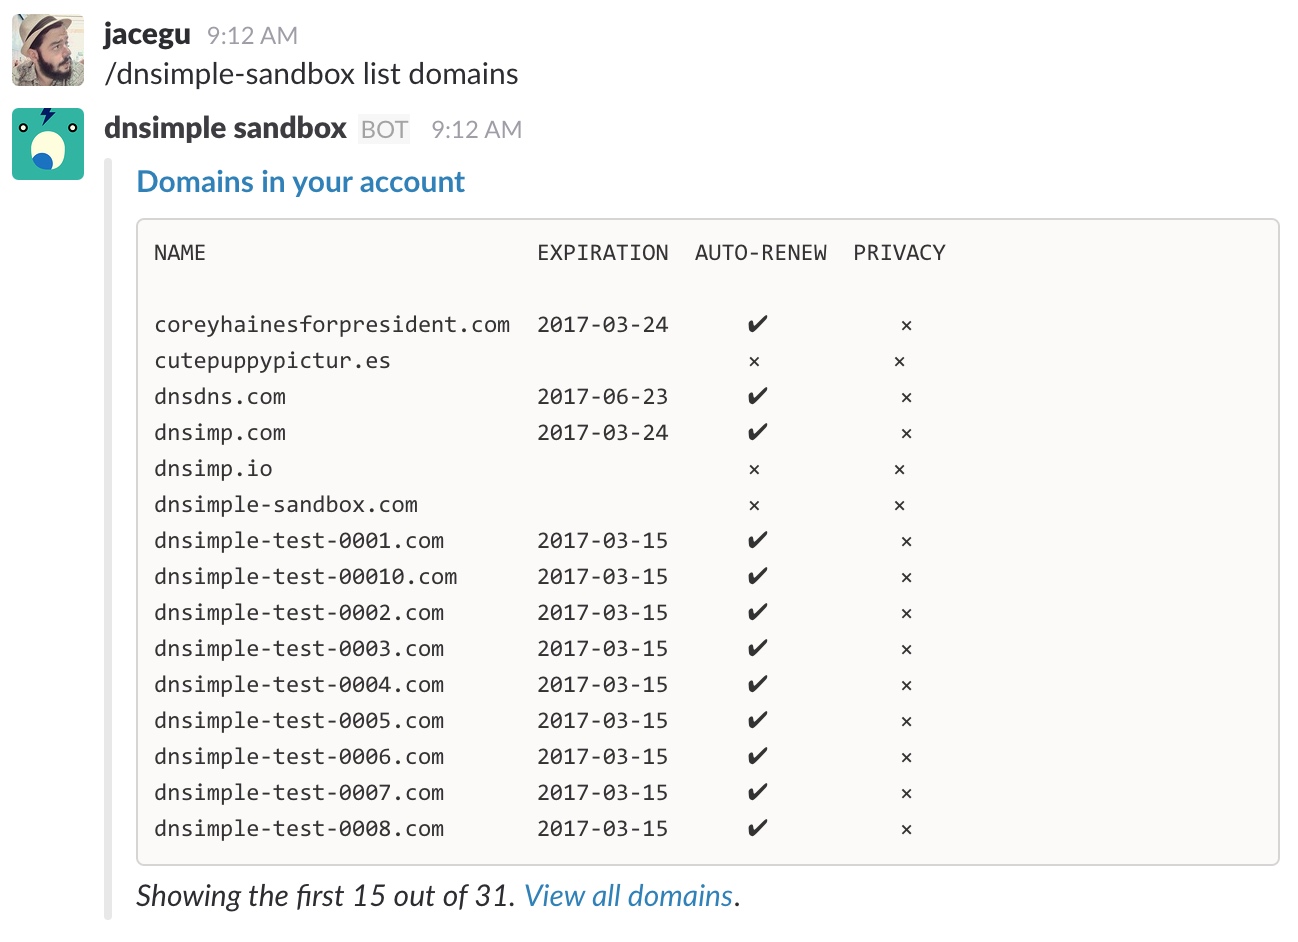Image resolution: width=1298 pixels, height=942 pixels.
Task: Click privacy cross for dnsimple-test-0008.com
Action: (906, 829)
